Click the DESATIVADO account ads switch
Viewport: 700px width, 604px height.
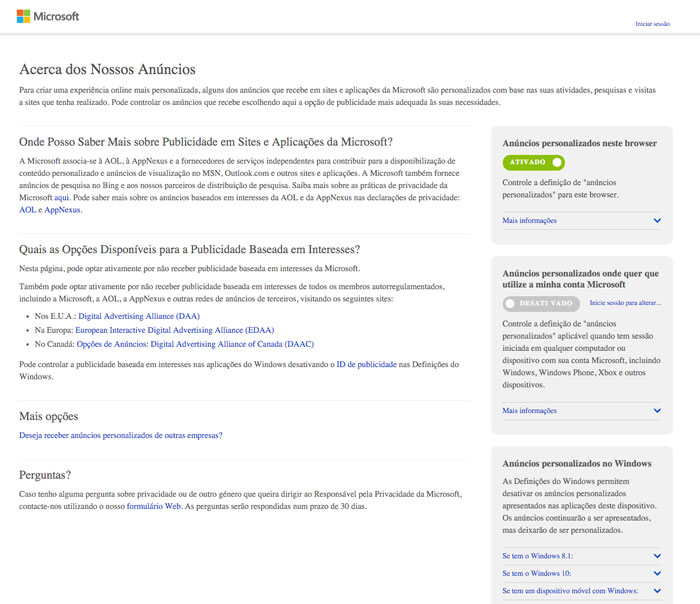point(541,304)
